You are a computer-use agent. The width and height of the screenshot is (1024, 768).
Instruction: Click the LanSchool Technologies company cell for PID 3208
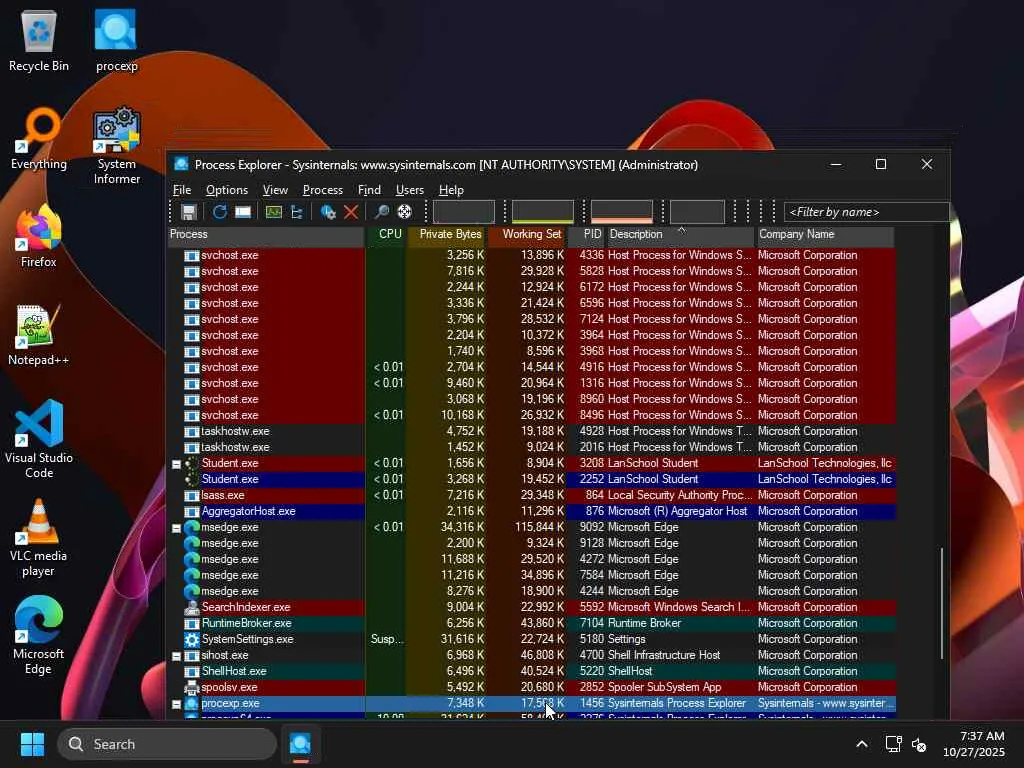pos(825,463)
